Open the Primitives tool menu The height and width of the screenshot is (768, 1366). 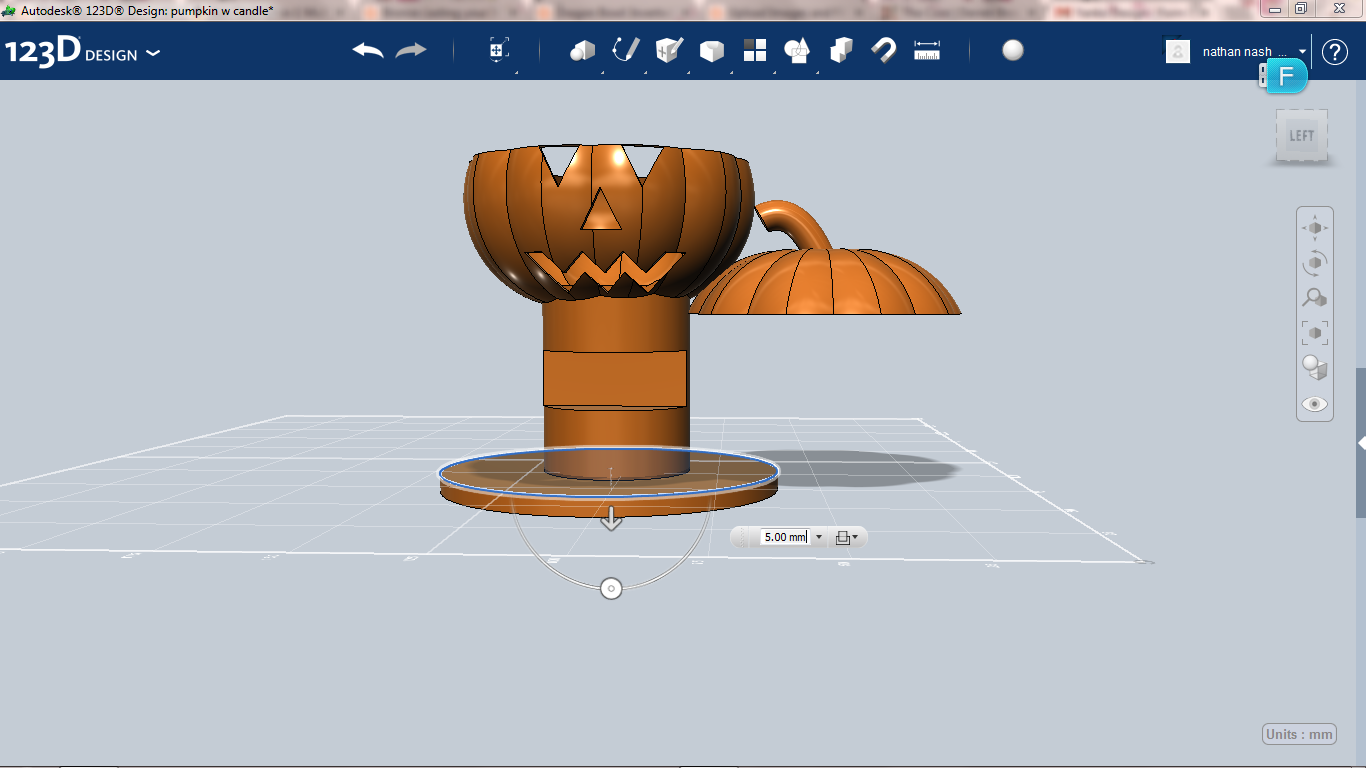tap(582, 51)
